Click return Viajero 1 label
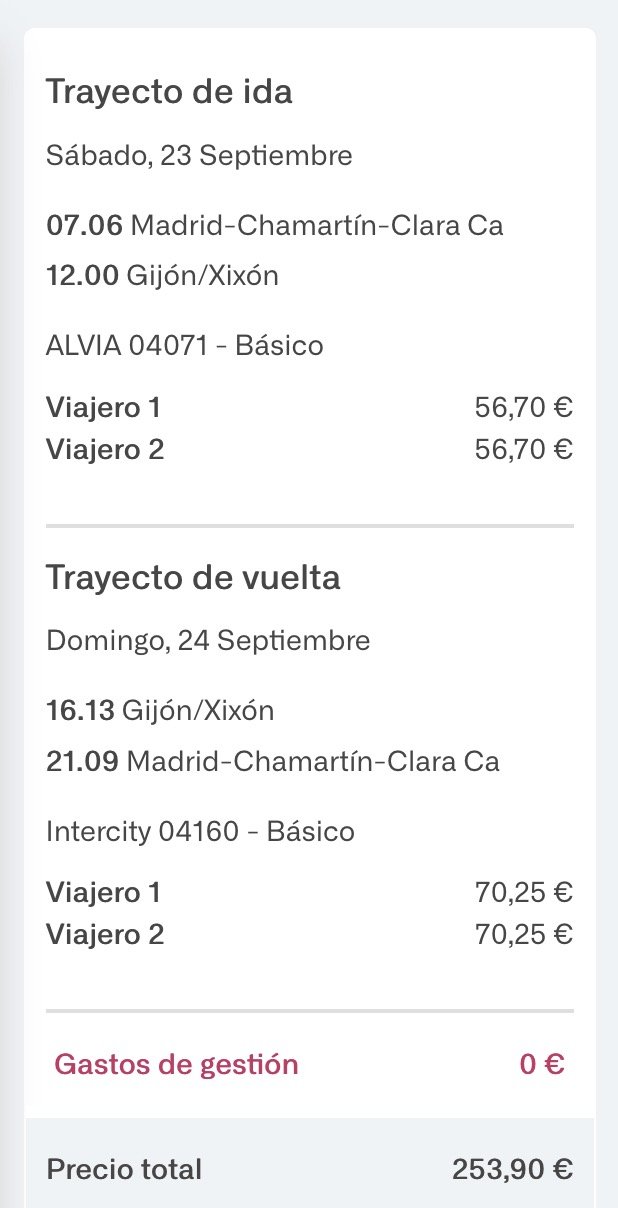Image resolution: width=618 pixels, height=1208 pixels. click(x=104, y=892)
